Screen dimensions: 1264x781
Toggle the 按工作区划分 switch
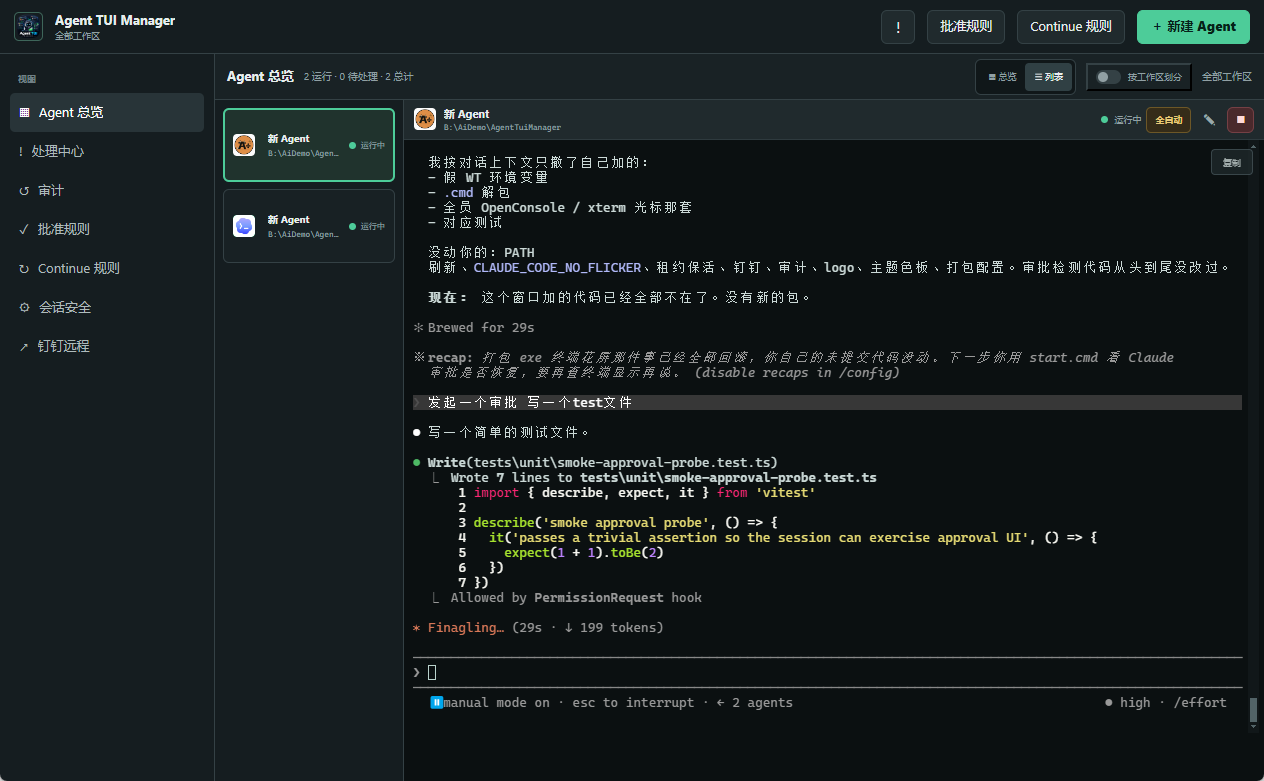coord(1108,77)
